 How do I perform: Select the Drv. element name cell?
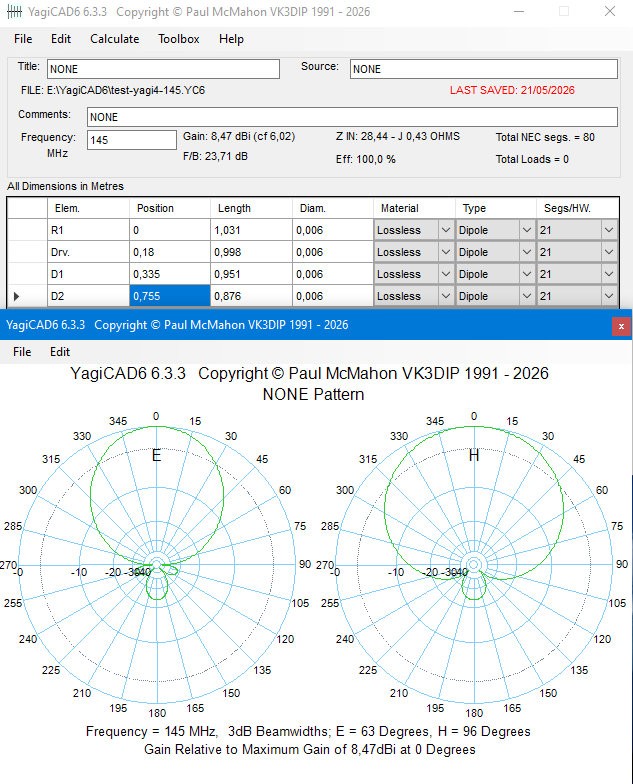point(88,252)
